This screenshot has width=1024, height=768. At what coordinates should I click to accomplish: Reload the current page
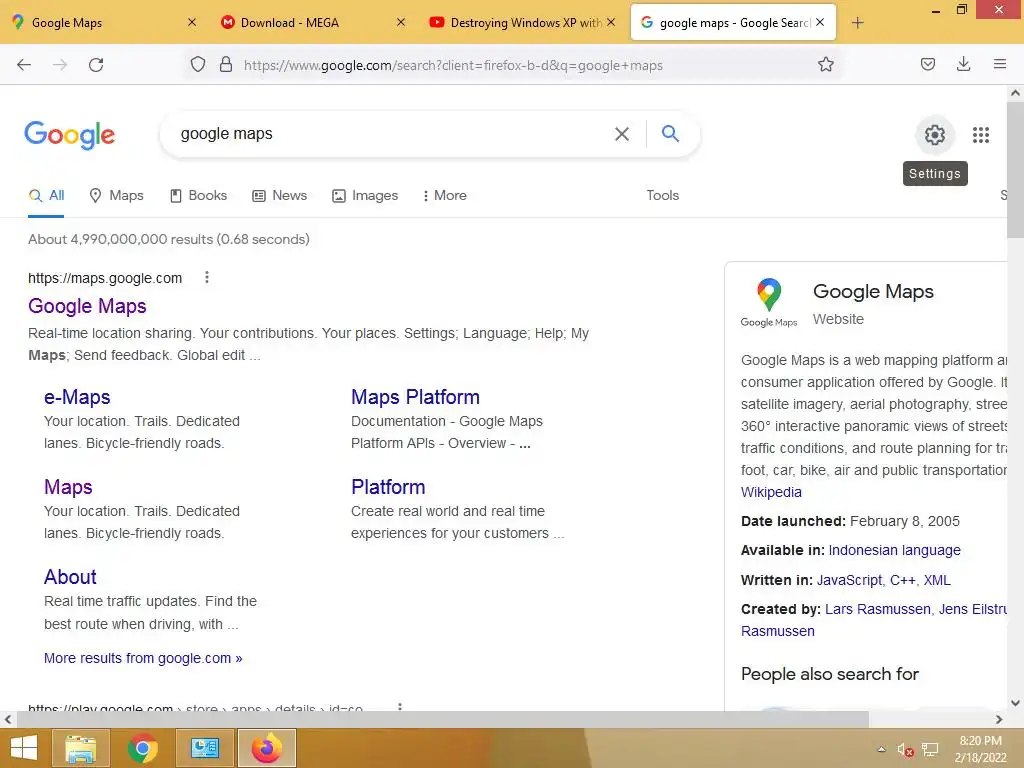click(96, 65)
